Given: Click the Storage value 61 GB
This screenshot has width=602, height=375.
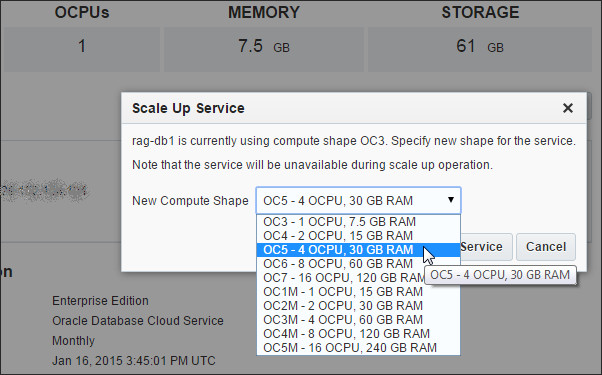Looking at the screenshot, I should [x=480, y=46].
